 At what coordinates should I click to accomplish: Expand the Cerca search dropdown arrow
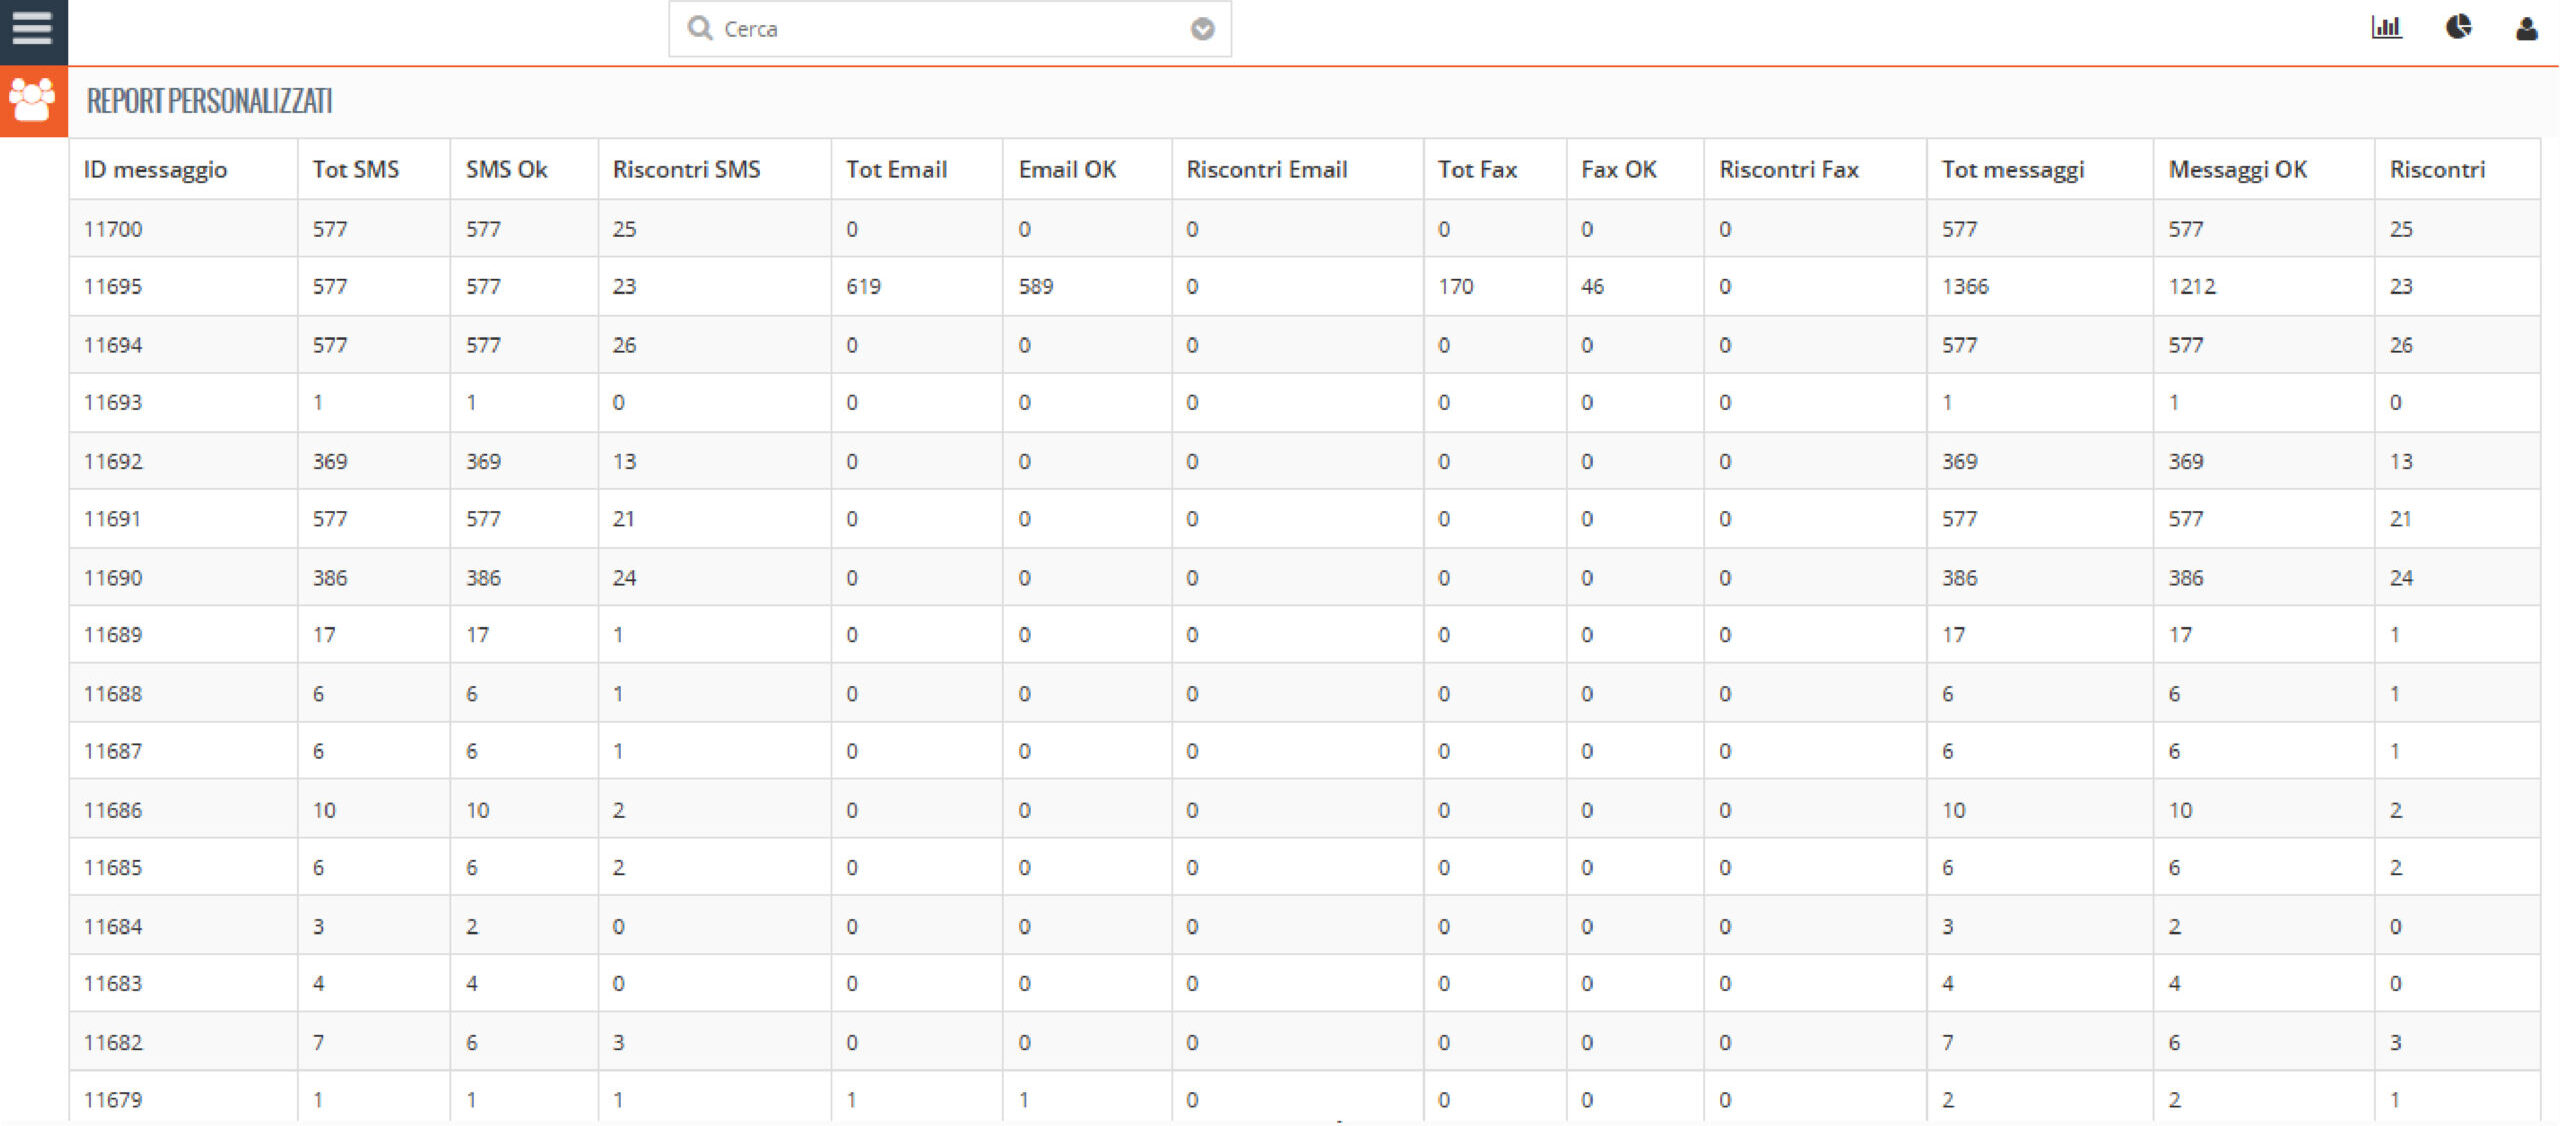tap(1202, 29)
